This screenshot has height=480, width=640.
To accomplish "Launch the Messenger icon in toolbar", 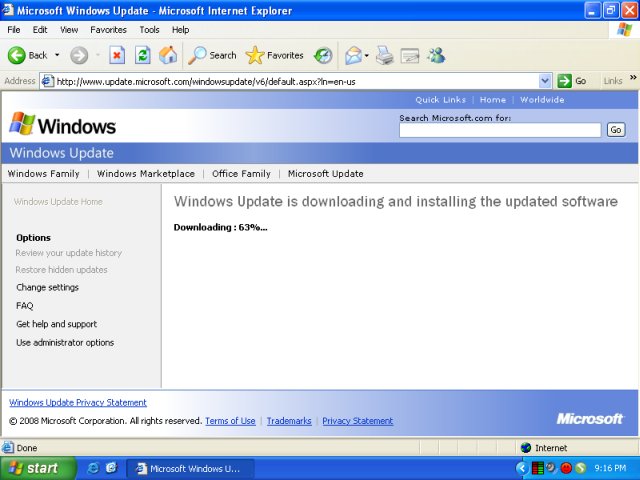I will 436,55.
